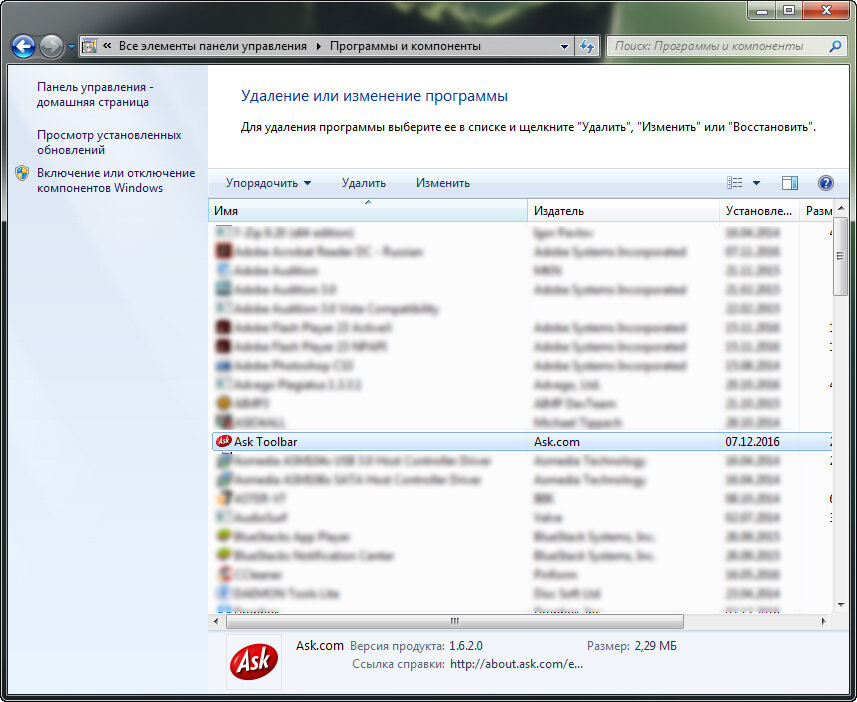The height and width of the screenshot is (702, 857).
Task: Select the "Все элементы панели управления" breadcrumb
Action: [x=213, y=46]
